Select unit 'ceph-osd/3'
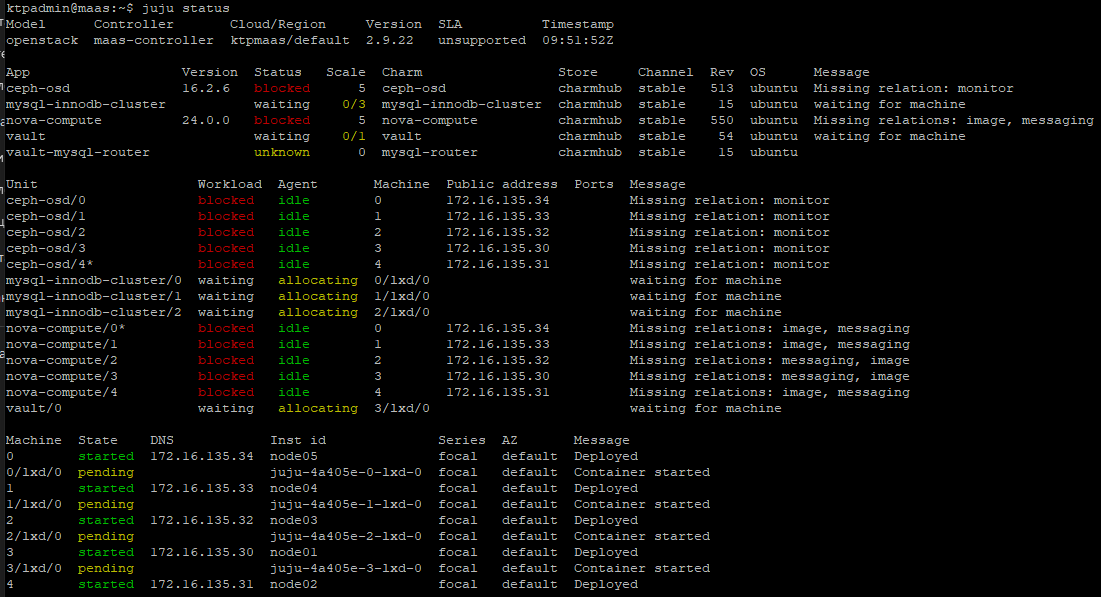The height and width of the screenshot is (597, 1101). click(x=46, y=249)
